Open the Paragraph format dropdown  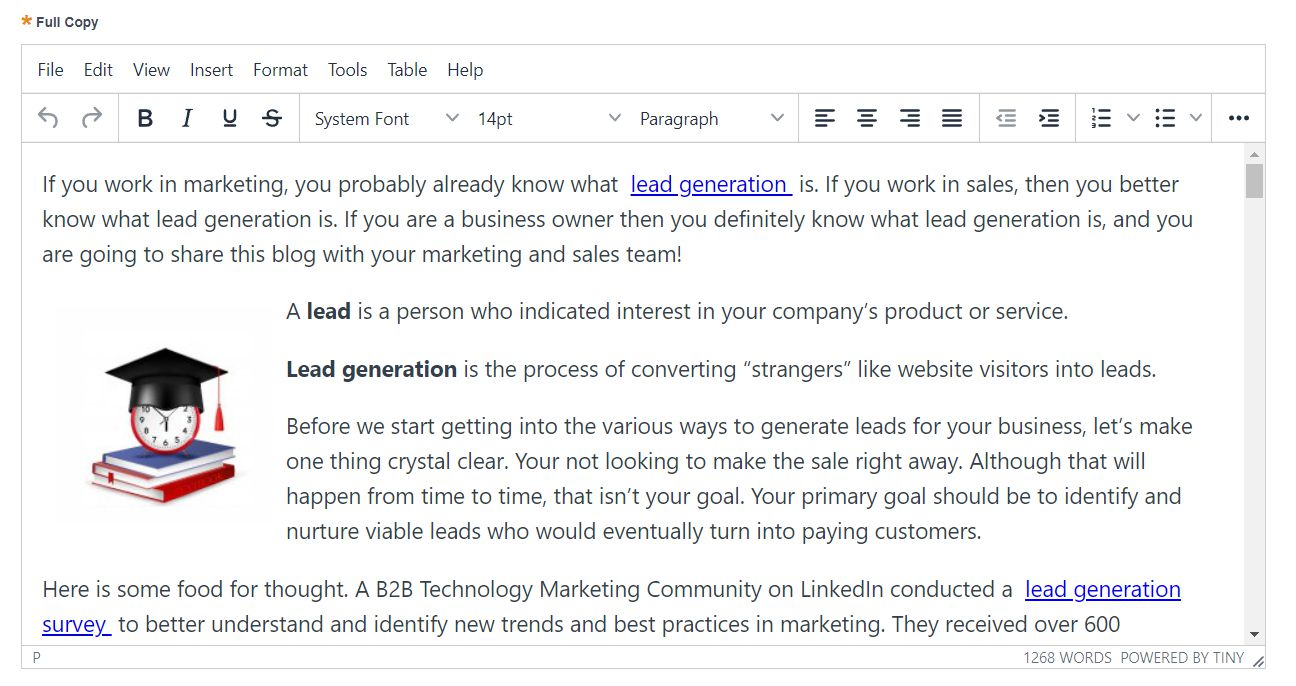click(711, 118)
